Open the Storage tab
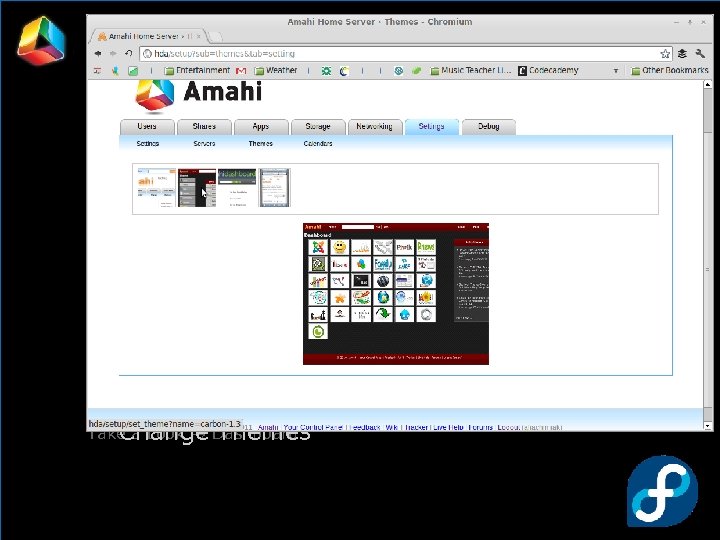 coord(318,126)
